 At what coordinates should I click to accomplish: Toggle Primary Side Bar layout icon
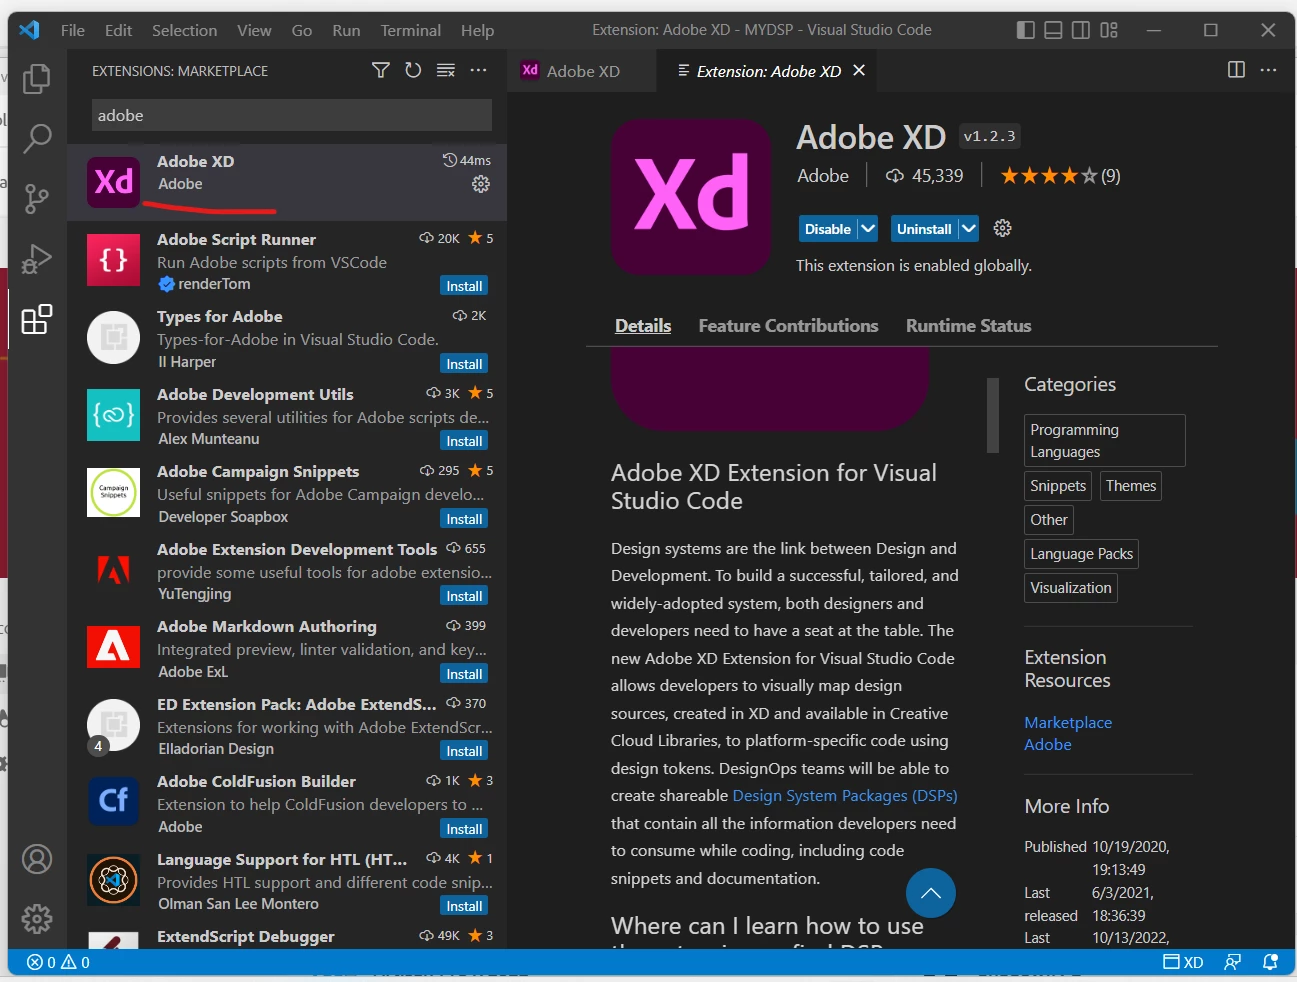point(1026,30)
